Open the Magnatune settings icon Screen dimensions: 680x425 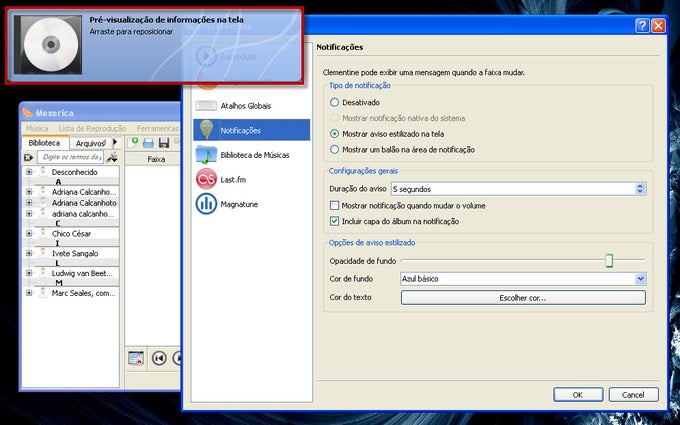click(206, 204)
